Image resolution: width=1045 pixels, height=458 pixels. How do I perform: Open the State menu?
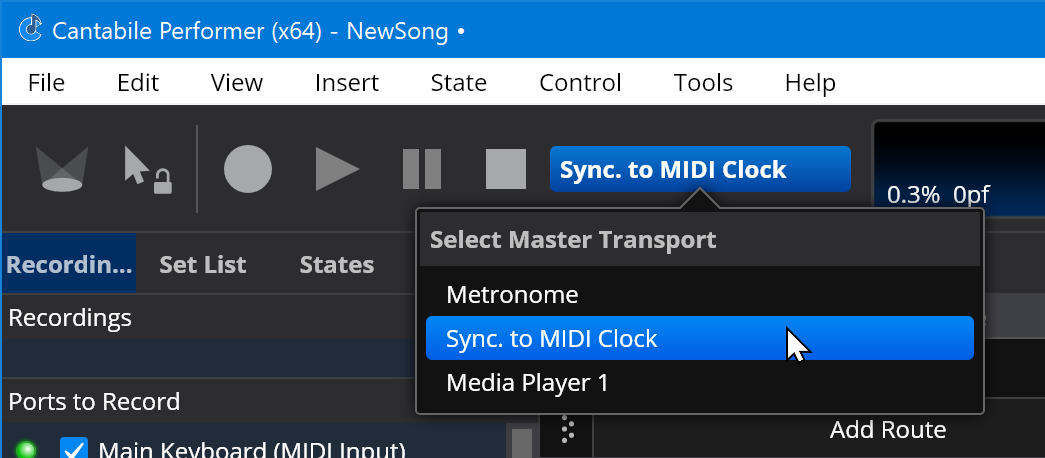(459, 83)
